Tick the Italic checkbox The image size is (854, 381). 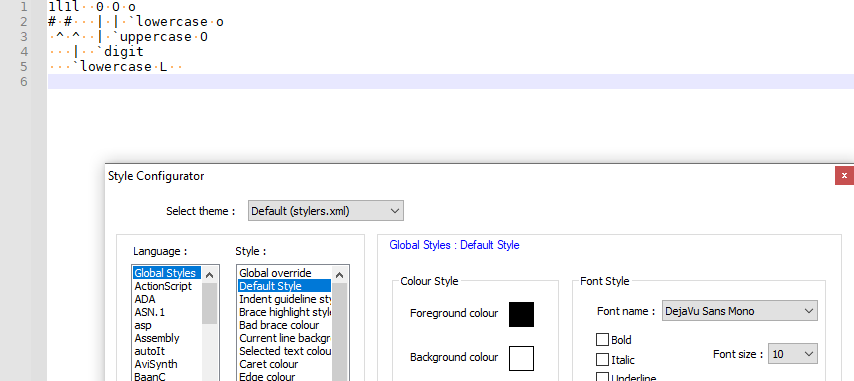tap(602, 359)
